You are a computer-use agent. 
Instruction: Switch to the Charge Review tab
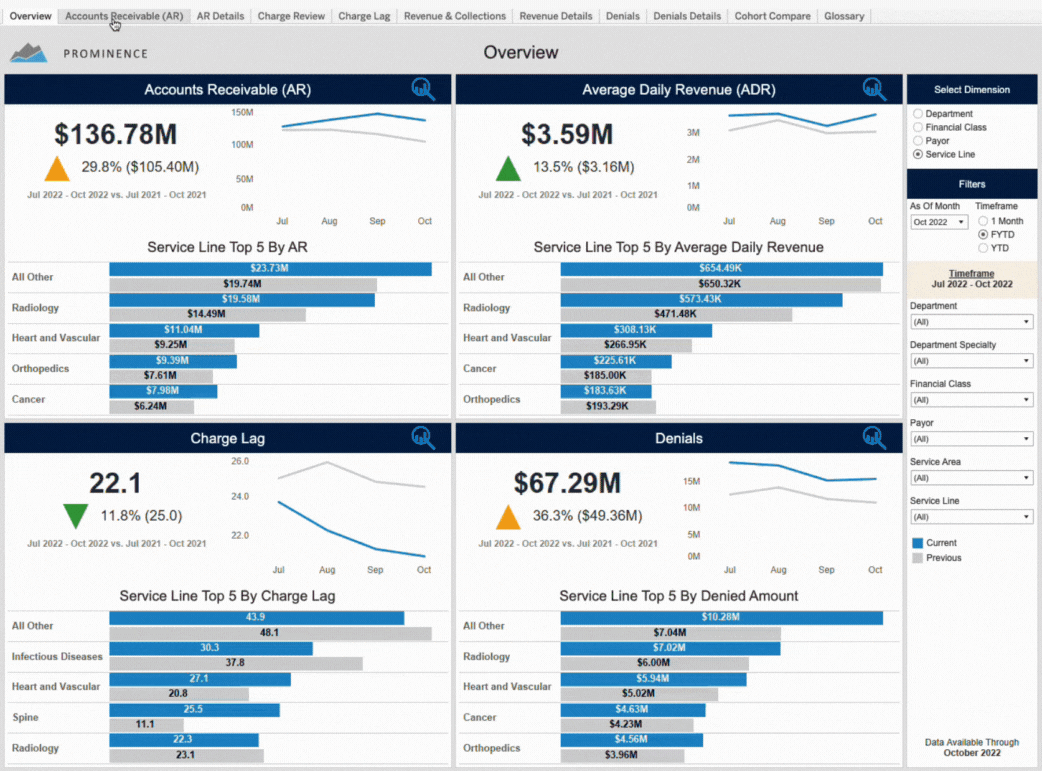tap(291, 16)
